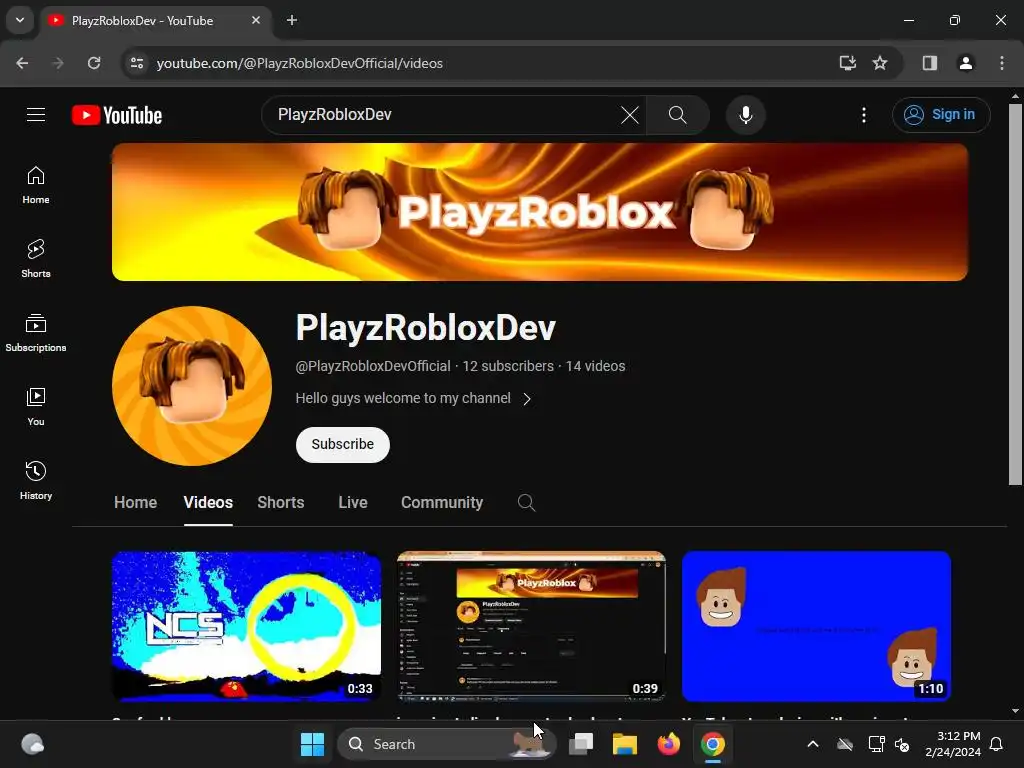This screenshot has height=768, width=1024.
Task: Click the channel avatar picture
Action: pyautogui.click(x=192, y=386)
